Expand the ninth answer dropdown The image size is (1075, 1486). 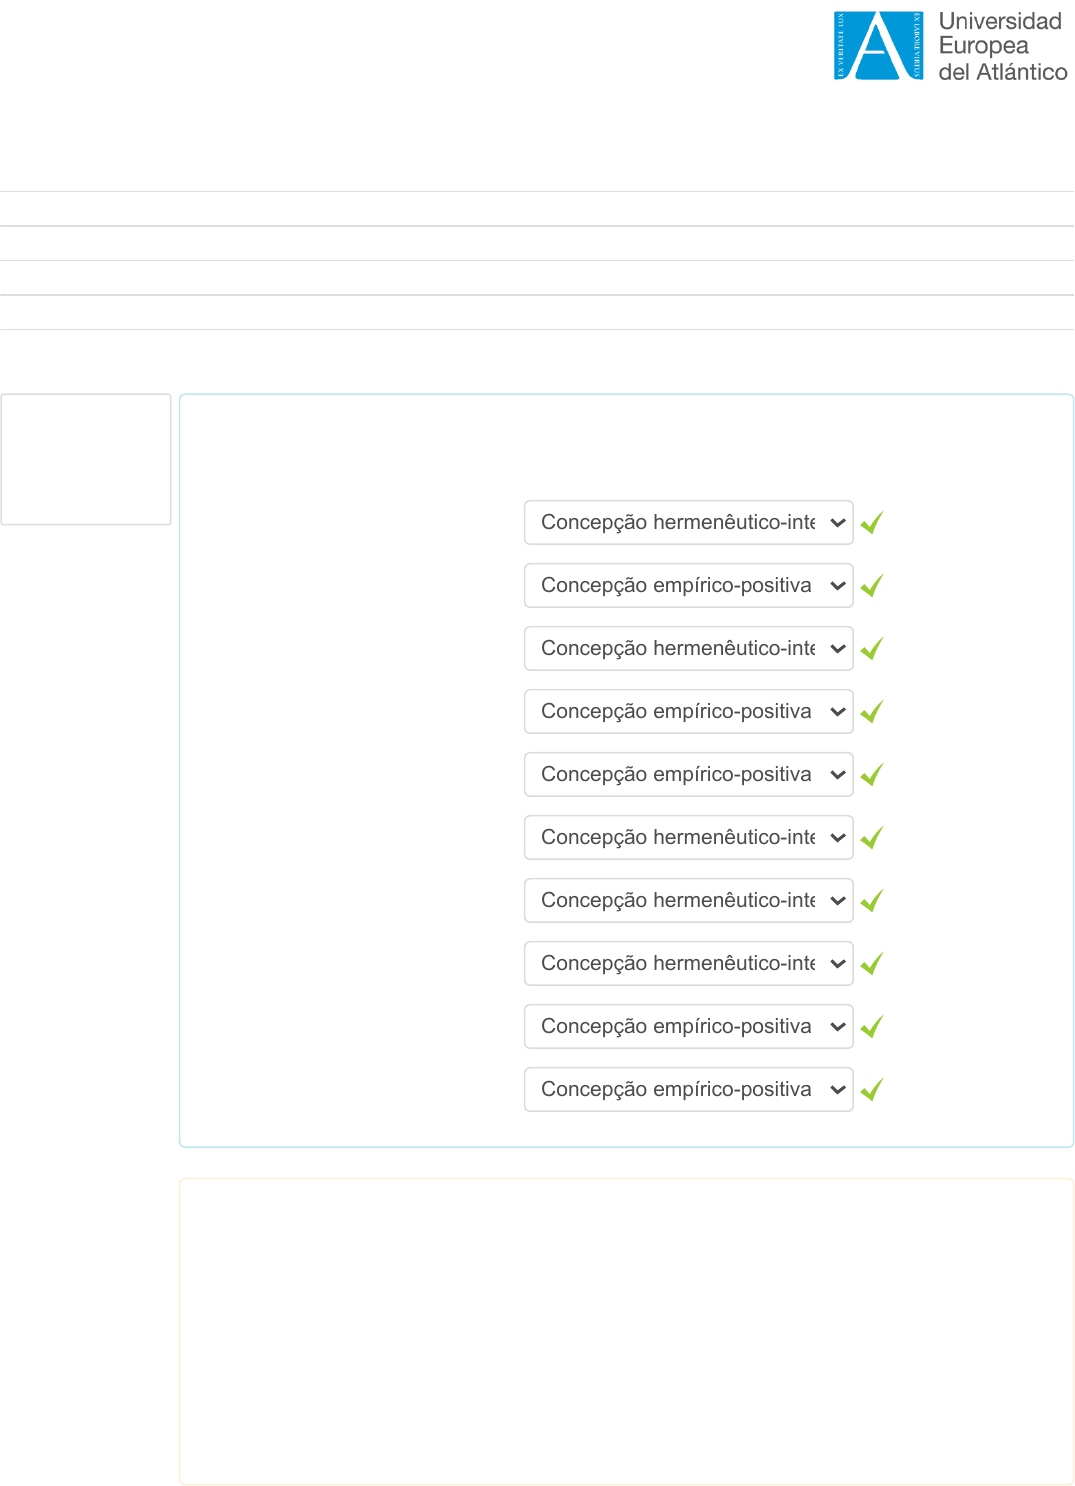(688, 1027)
